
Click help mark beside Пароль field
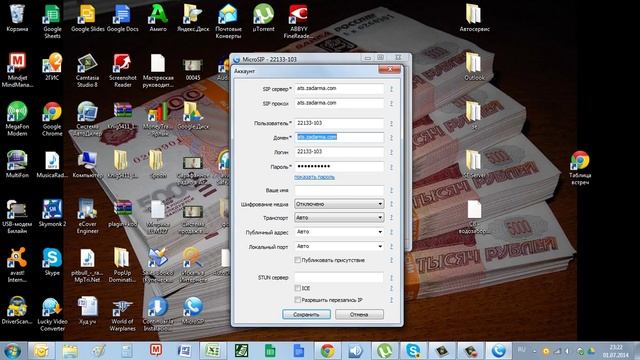pyautogui.click(x=391, y=167)
